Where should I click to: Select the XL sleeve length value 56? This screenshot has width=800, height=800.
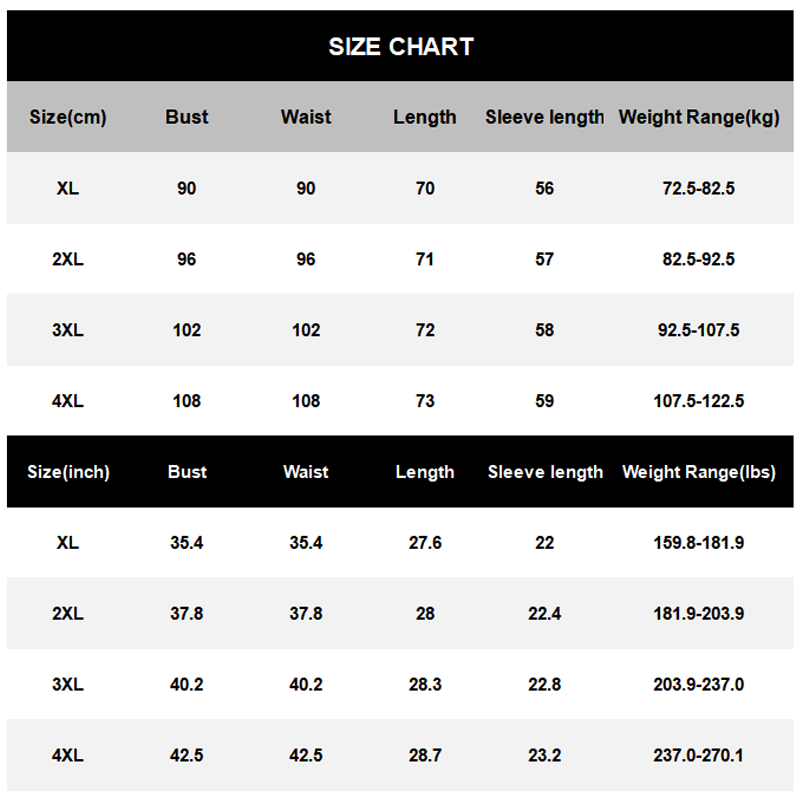click(545, 188)
